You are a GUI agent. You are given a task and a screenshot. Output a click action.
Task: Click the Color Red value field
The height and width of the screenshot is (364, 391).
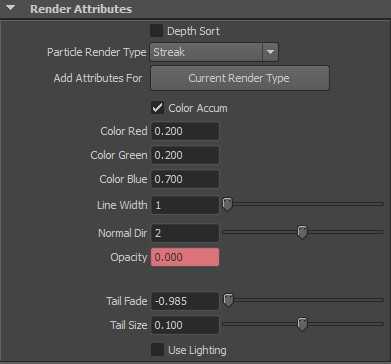[185, 131]
